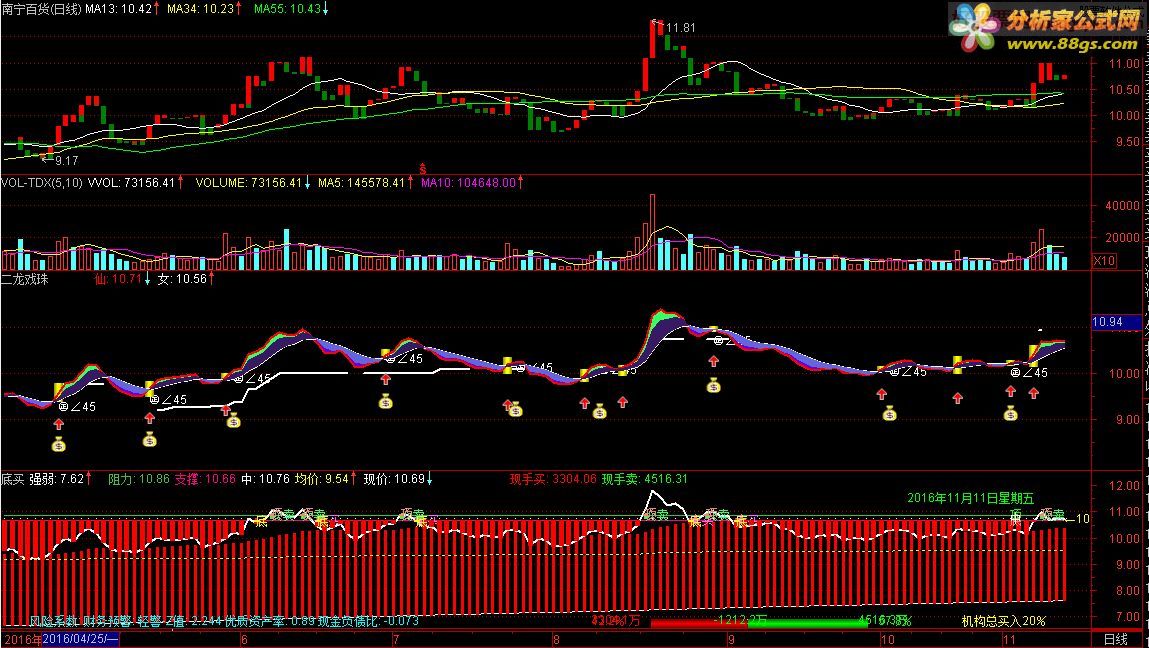This screenshot has width=1149, height=648.
Task: Click the X10 volume scale box
Action: pos(1104,260)
